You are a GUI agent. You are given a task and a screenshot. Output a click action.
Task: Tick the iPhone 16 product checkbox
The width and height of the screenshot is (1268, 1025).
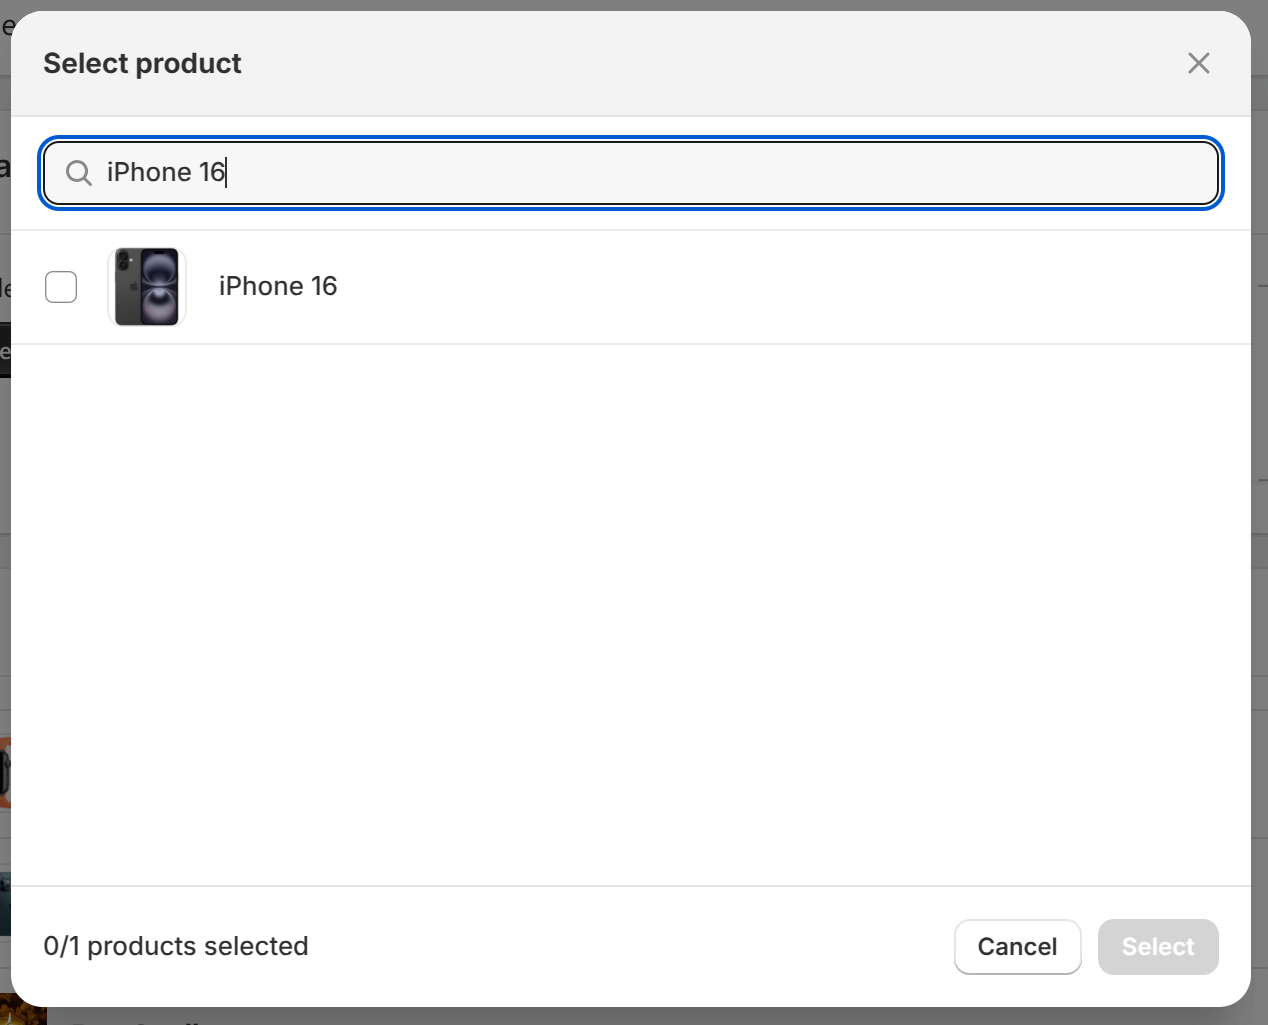point(61,287)
